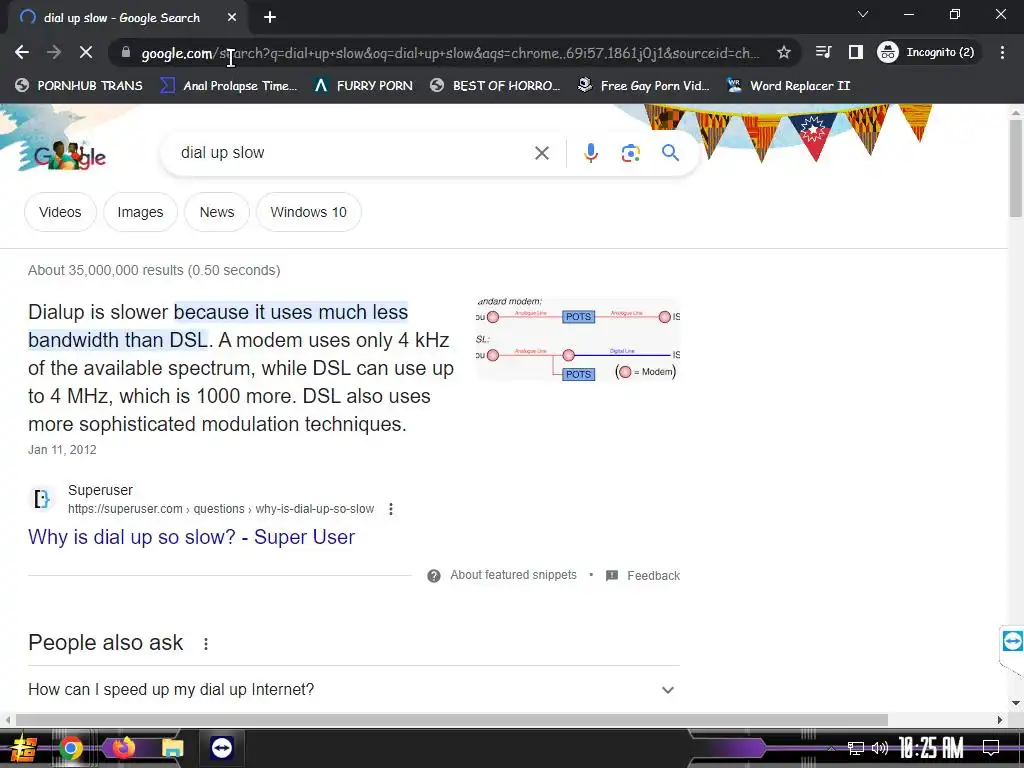Open the BEST OF HORRO... bookmark
Image resolution: width=1024 pixels, height=768 pixels.
click(x=496, y=86)
